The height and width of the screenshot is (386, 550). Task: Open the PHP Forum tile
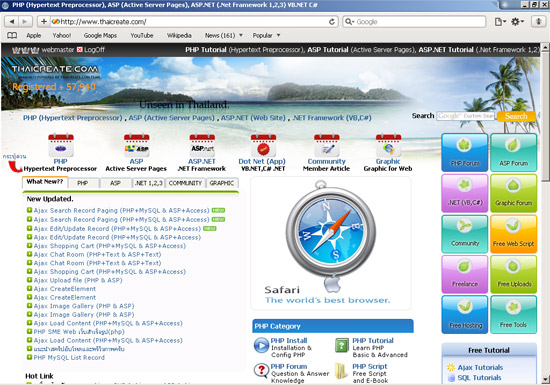[465, 153]
